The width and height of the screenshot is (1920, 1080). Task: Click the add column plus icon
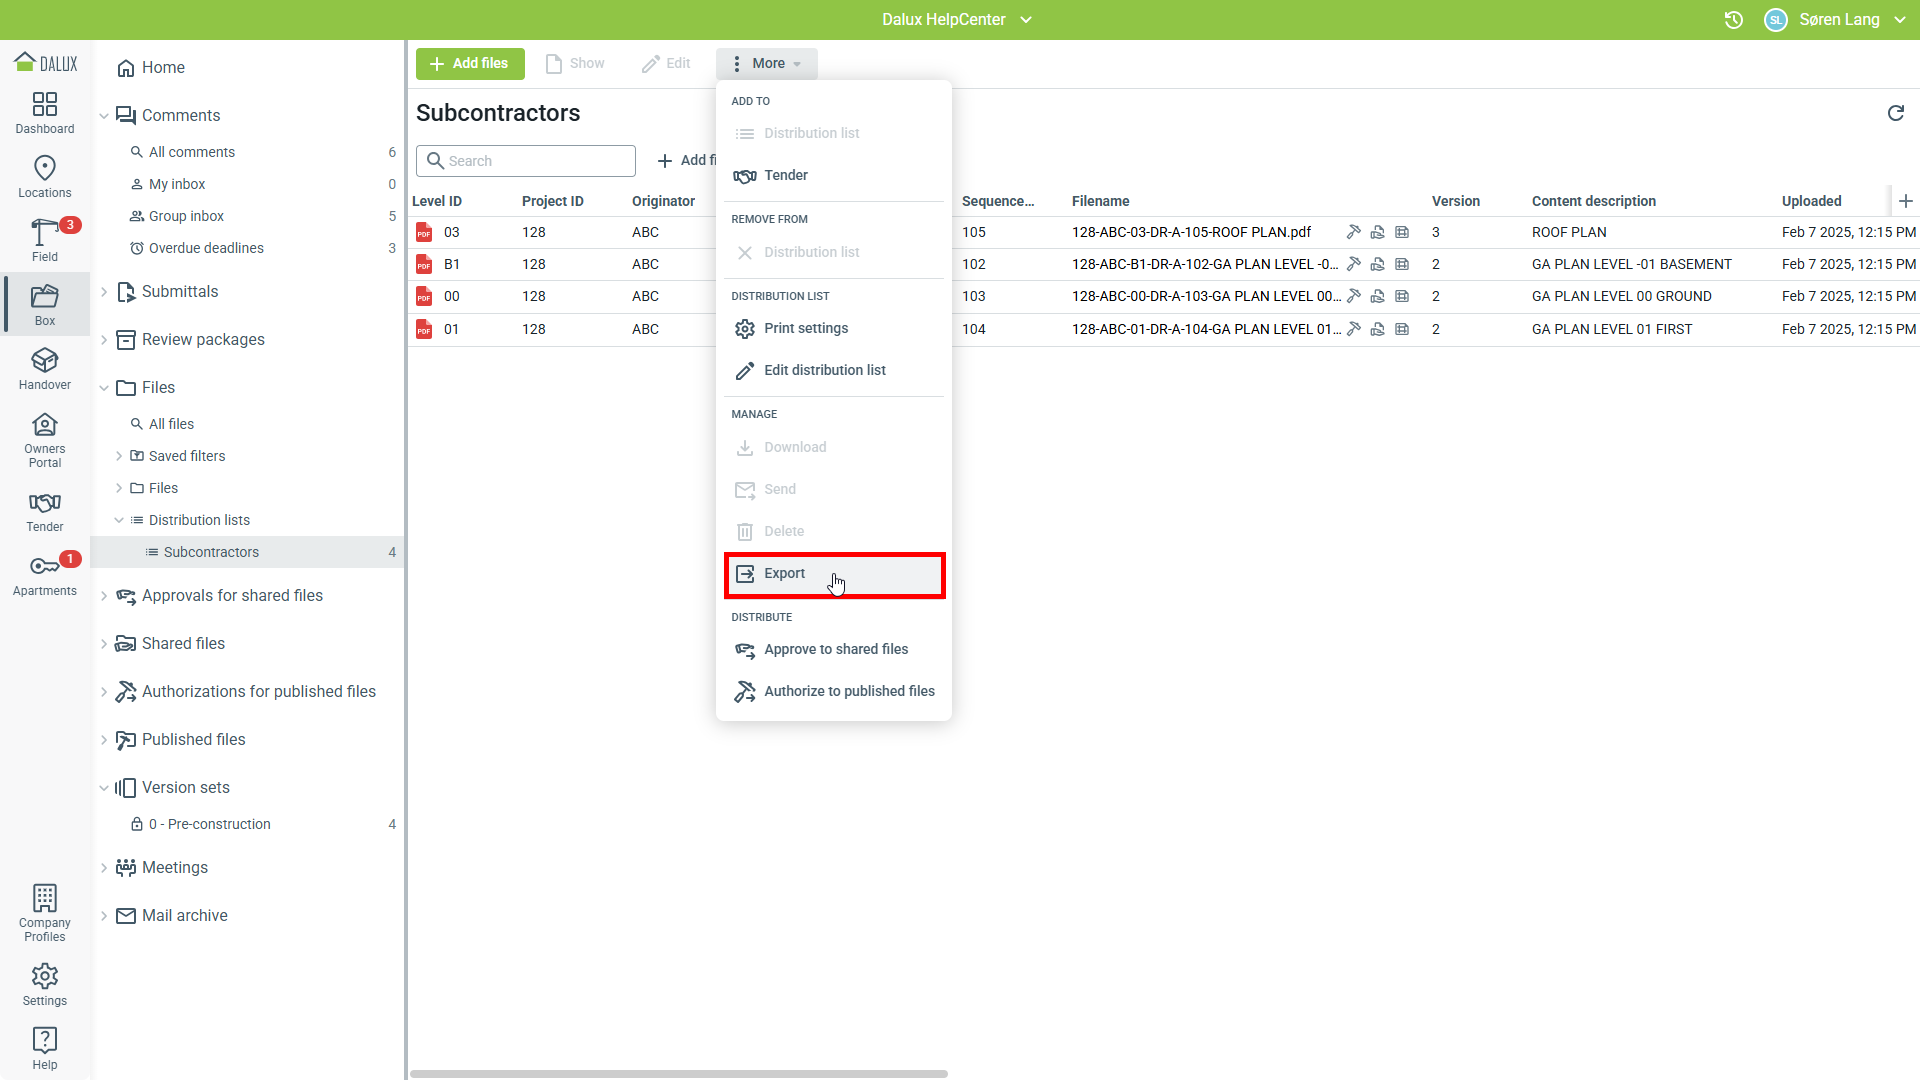point(1905,201)
